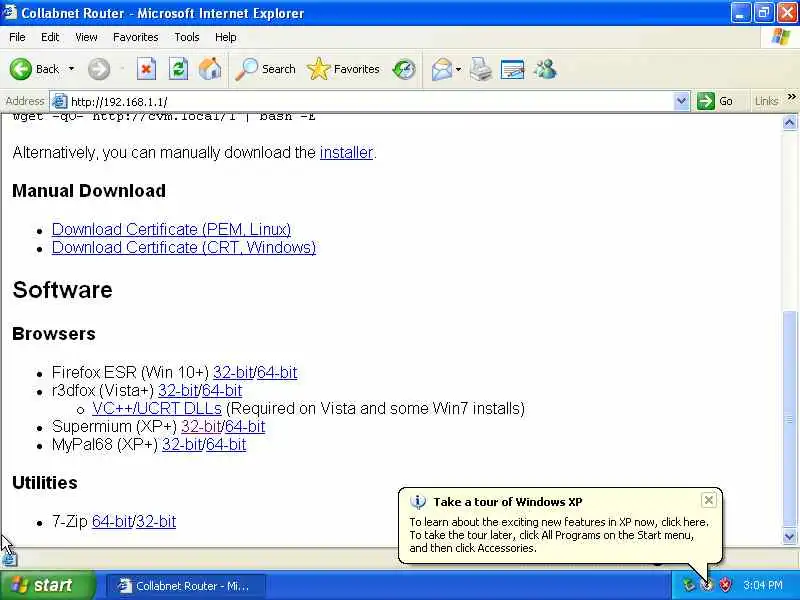The image size is (800, 600).
Task: Click the Windows flag logo throbber
Action: coord(781,37)
